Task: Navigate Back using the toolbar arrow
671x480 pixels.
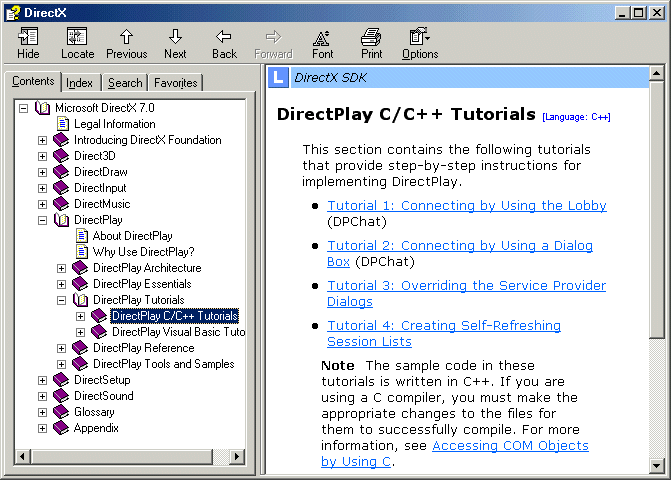Action: (x=224, y=38)
